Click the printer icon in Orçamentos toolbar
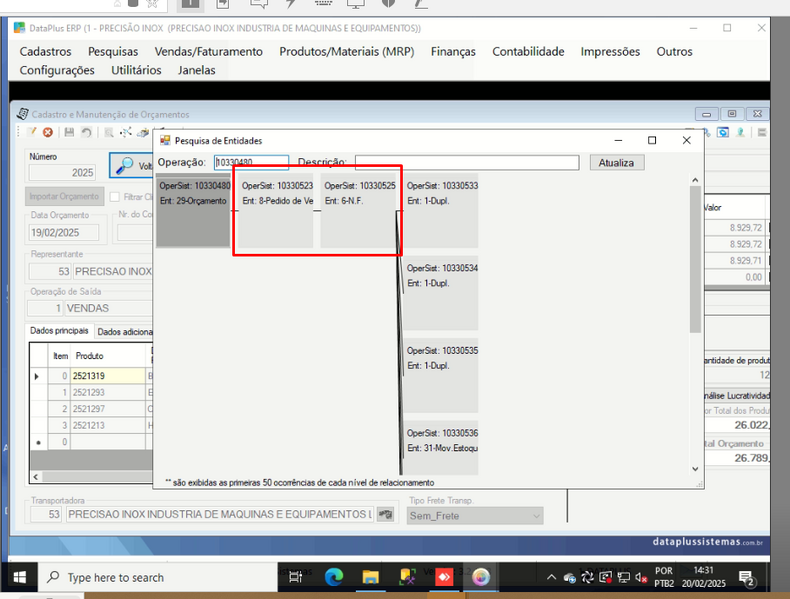 [144, 132]
